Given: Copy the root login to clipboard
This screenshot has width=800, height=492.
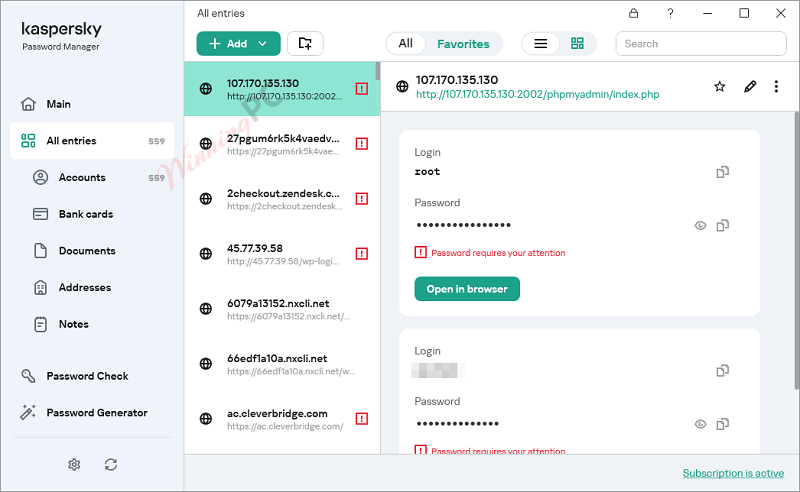Looking at the screenshot, I should coord(722,172).
